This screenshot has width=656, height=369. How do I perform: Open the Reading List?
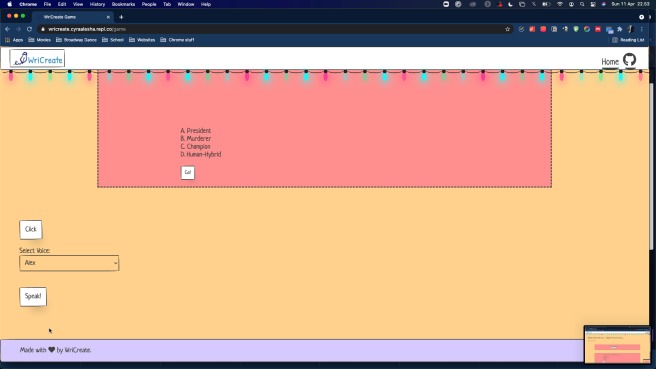628,40
